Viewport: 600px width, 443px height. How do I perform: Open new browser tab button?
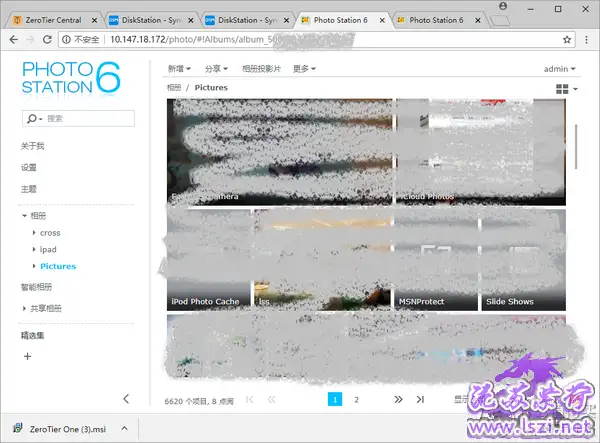click(x=500, y=20)
